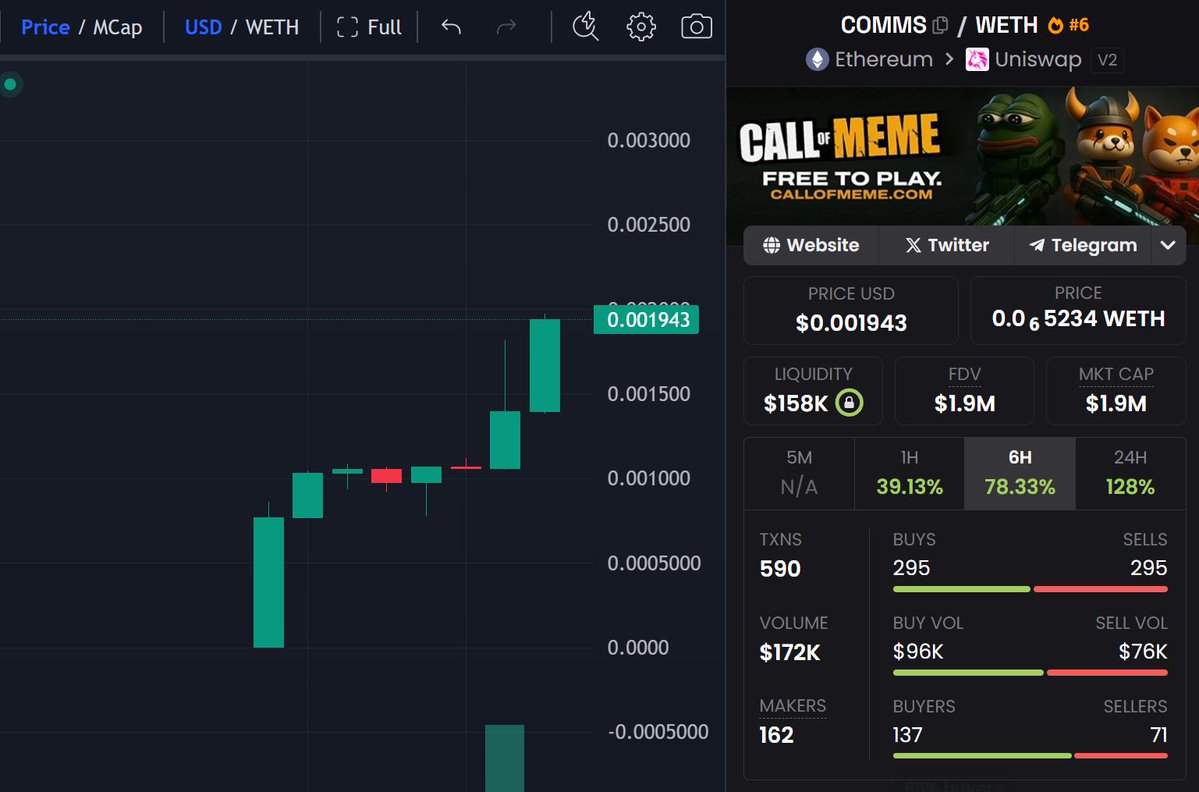Image resolution: width=1199 pixels, height=792 pixels.
Task: Copy COMMS token address icon
Action: [941, 25]
